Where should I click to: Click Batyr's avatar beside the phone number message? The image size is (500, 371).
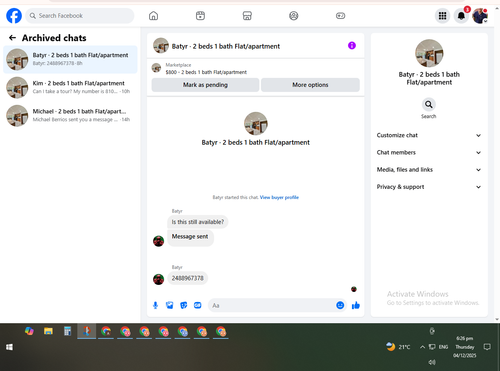[x=158, y=279]
